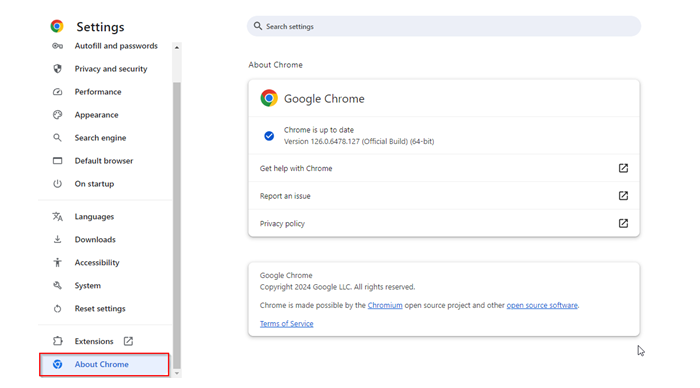Open external icon for Report an issue

(x=623, y=196)
